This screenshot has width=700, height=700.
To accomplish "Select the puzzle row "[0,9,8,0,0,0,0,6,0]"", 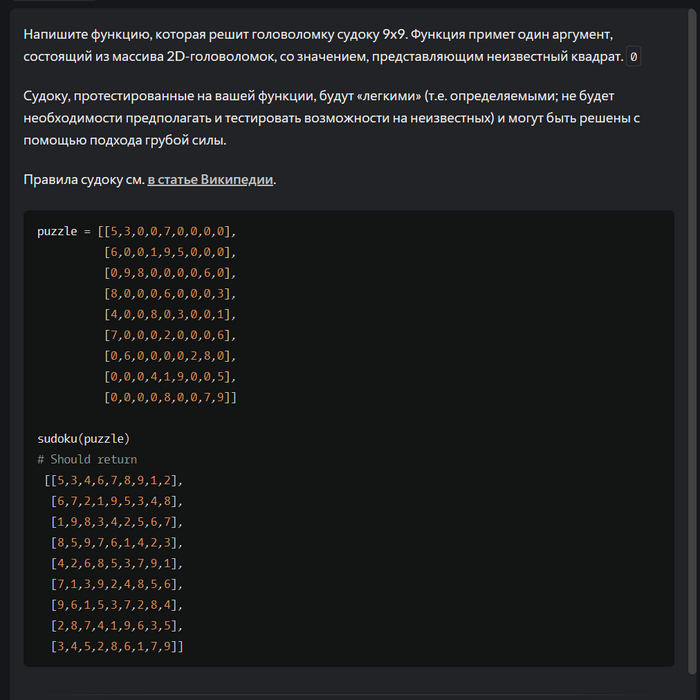I will [x=170, y=273].
